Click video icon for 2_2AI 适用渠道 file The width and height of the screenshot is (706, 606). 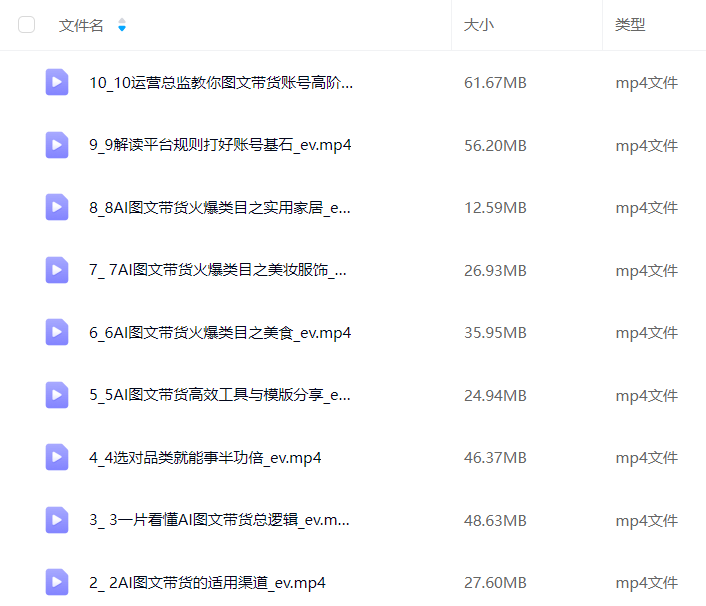pyautogui.click(x=57, y=583)
